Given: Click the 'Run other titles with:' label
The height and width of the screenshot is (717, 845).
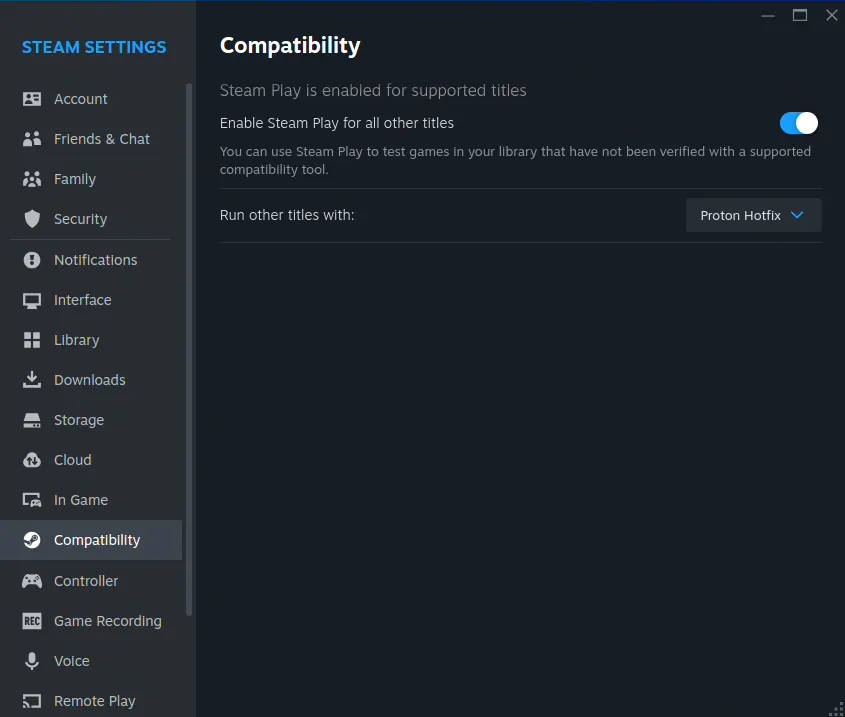Looking at the screenshot, I should tap(287, 215).
